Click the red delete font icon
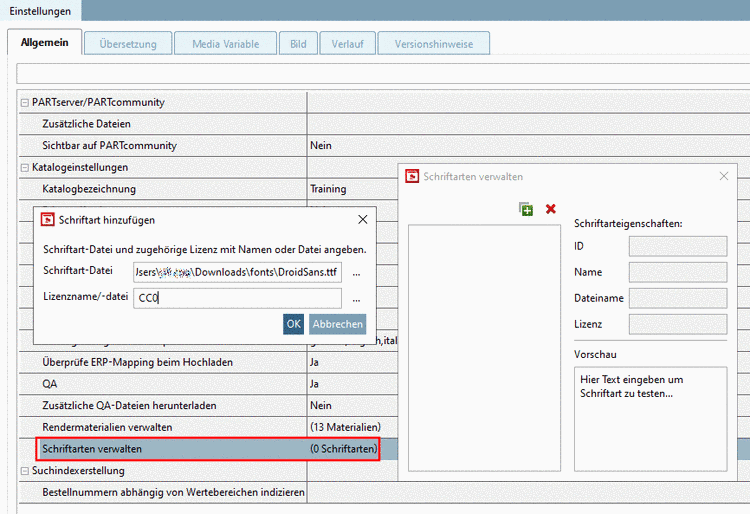The width and height of the screenshot is (750, 514). pyautogui.click(x=551, y=208)
